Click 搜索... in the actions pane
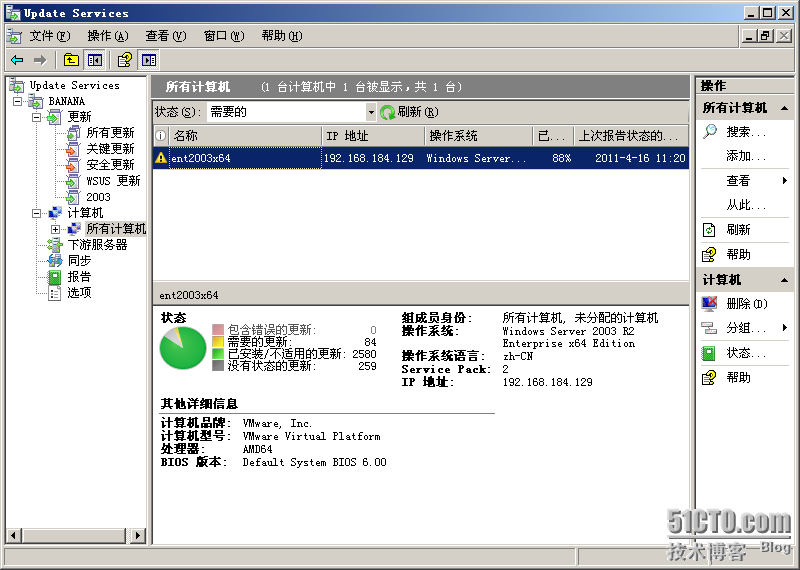800x570 pixels. point(746,132)
